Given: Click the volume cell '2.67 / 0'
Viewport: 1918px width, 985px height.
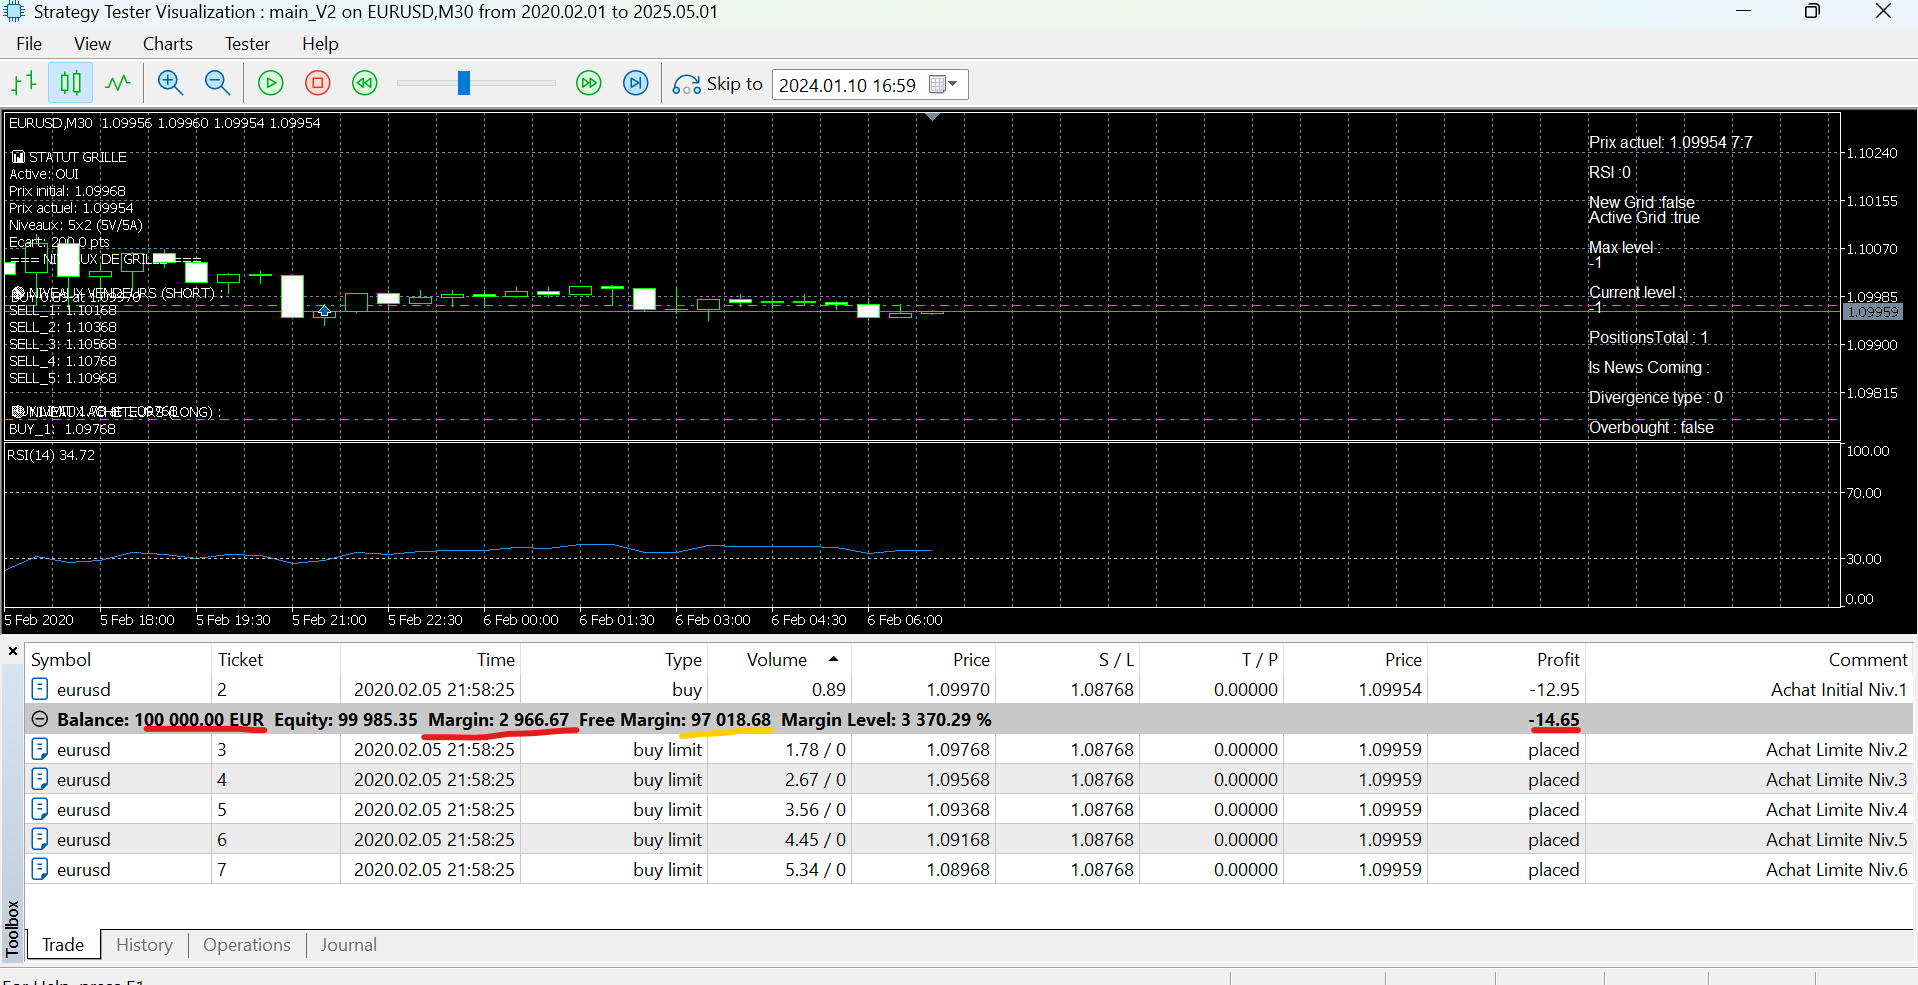Looking at the screenshot, I should (815, 780).
